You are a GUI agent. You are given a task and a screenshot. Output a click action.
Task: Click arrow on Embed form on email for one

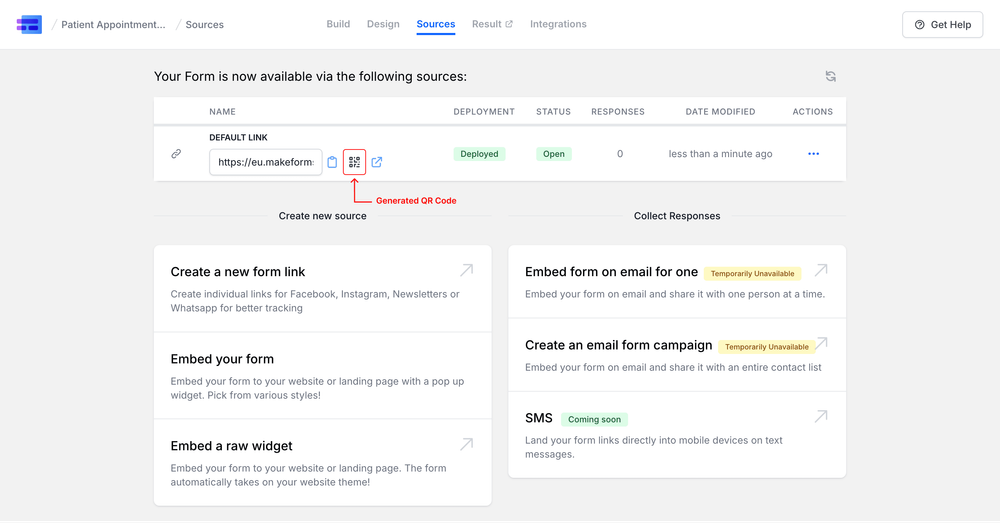pos(821,270)
